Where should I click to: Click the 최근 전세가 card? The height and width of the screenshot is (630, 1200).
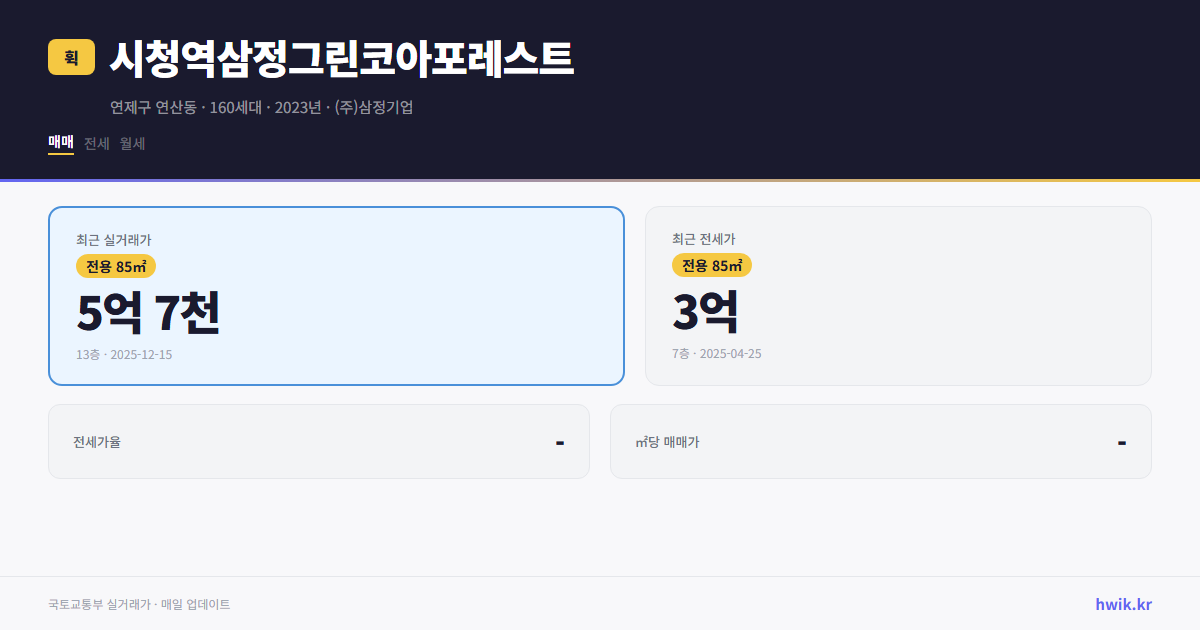898,295
